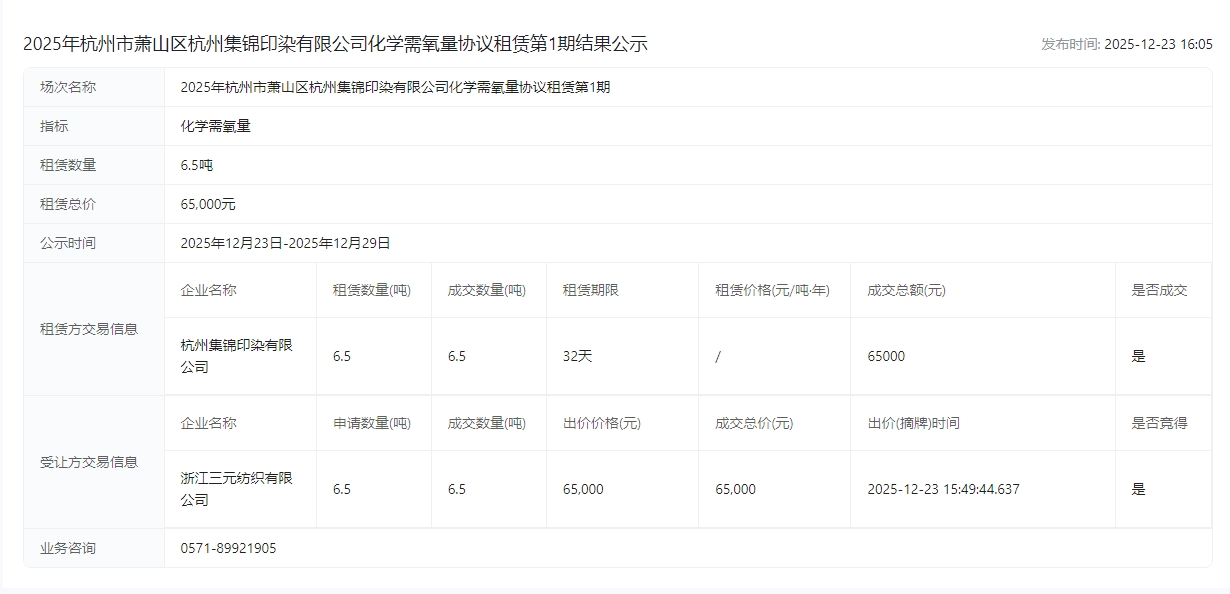Click the 是否成交 column header
Screen dimensions: 1230x594
pos(1159,290)
